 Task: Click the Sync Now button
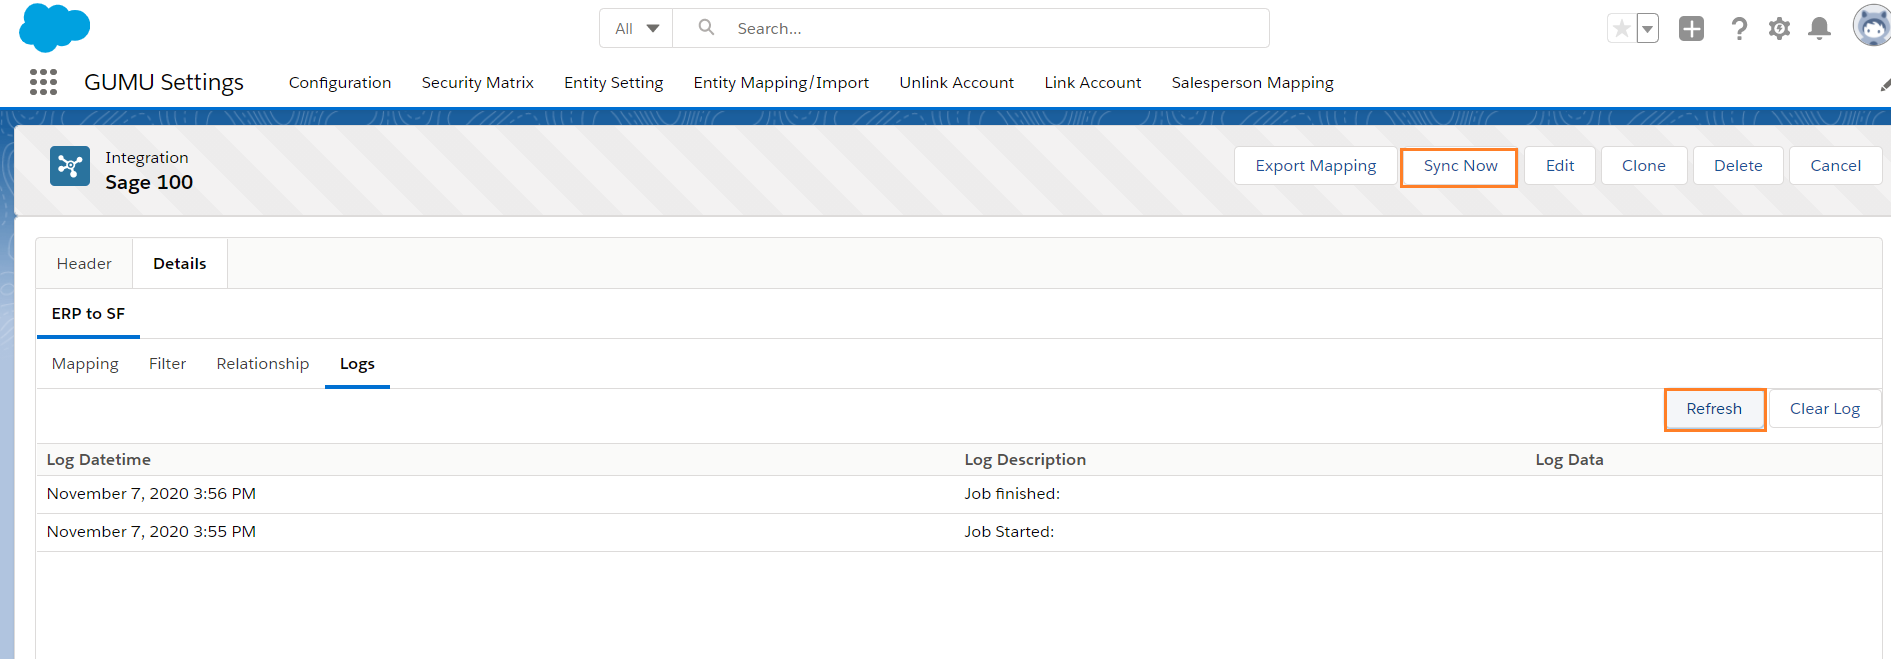pyautogui.click(x=1459, y=166)
